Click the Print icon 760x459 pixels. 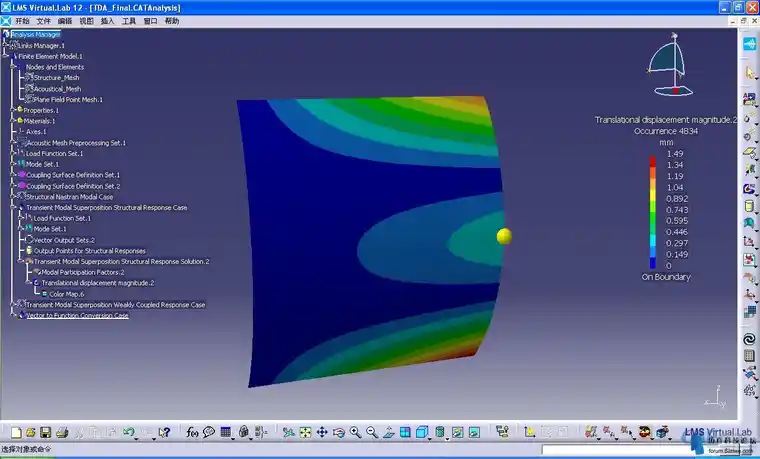tap(62, 432)
